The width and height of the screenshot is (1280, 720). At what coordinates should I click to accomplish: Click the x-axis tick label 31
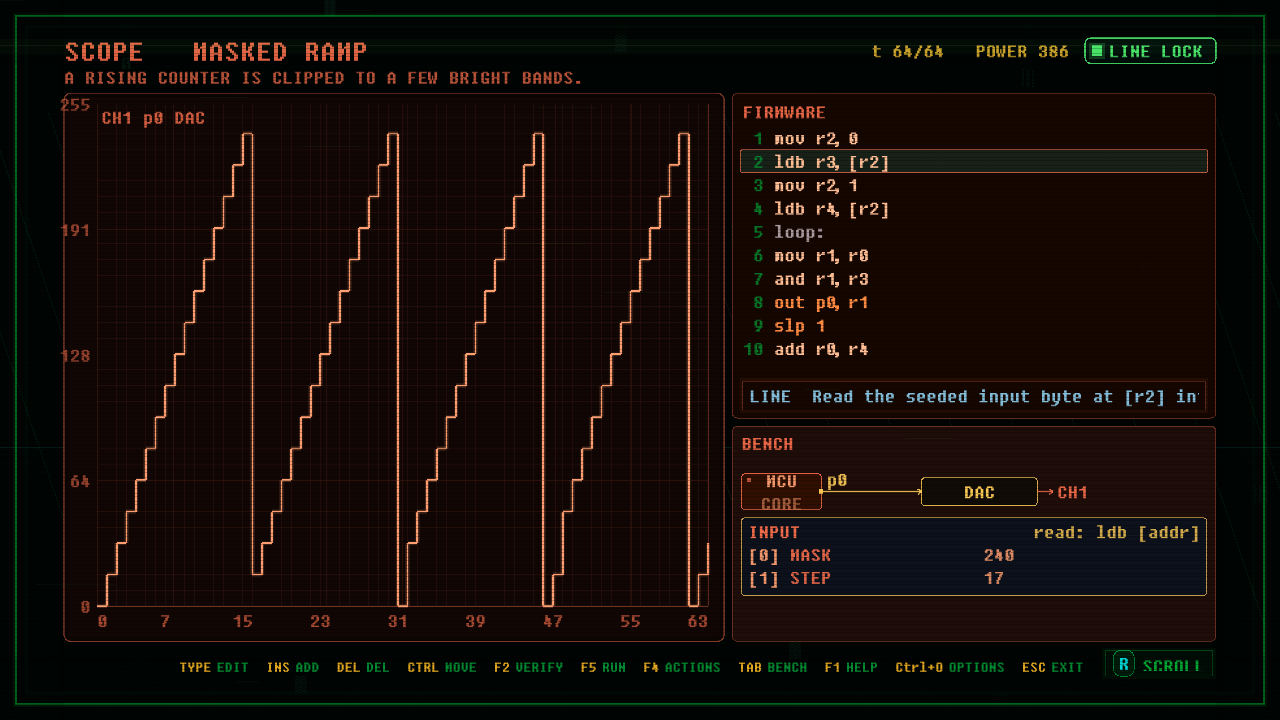398,621
